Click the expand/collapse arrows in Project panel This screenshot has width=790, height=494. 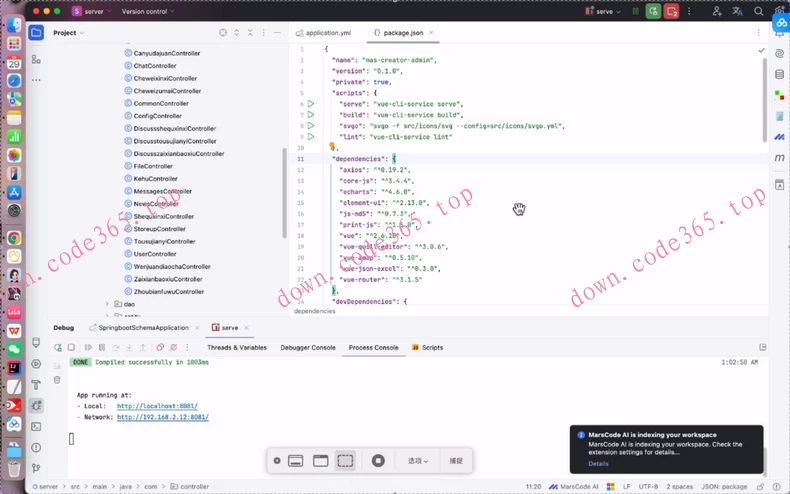pyautogui.click(x=236, y=33)
